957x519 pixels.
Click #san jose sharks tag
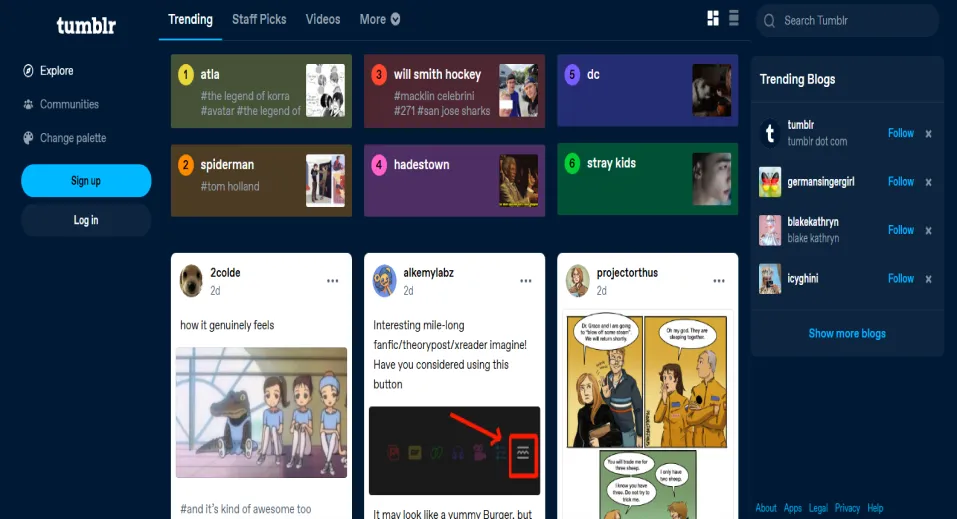454,111
